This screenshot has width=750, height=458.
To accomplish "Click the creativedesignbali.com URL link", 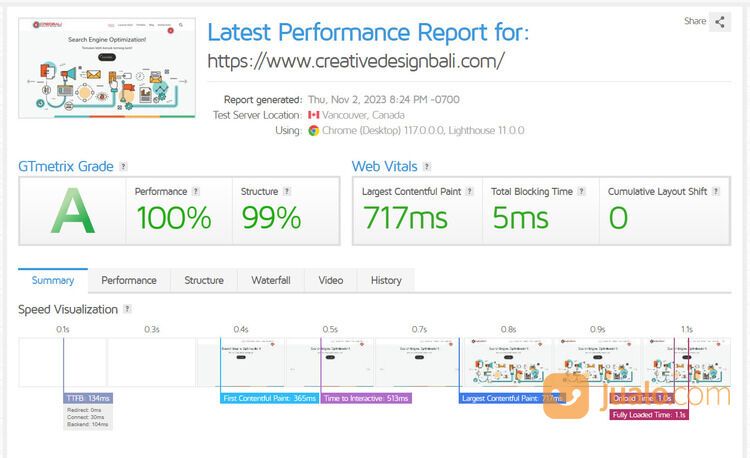I will 355,60.
